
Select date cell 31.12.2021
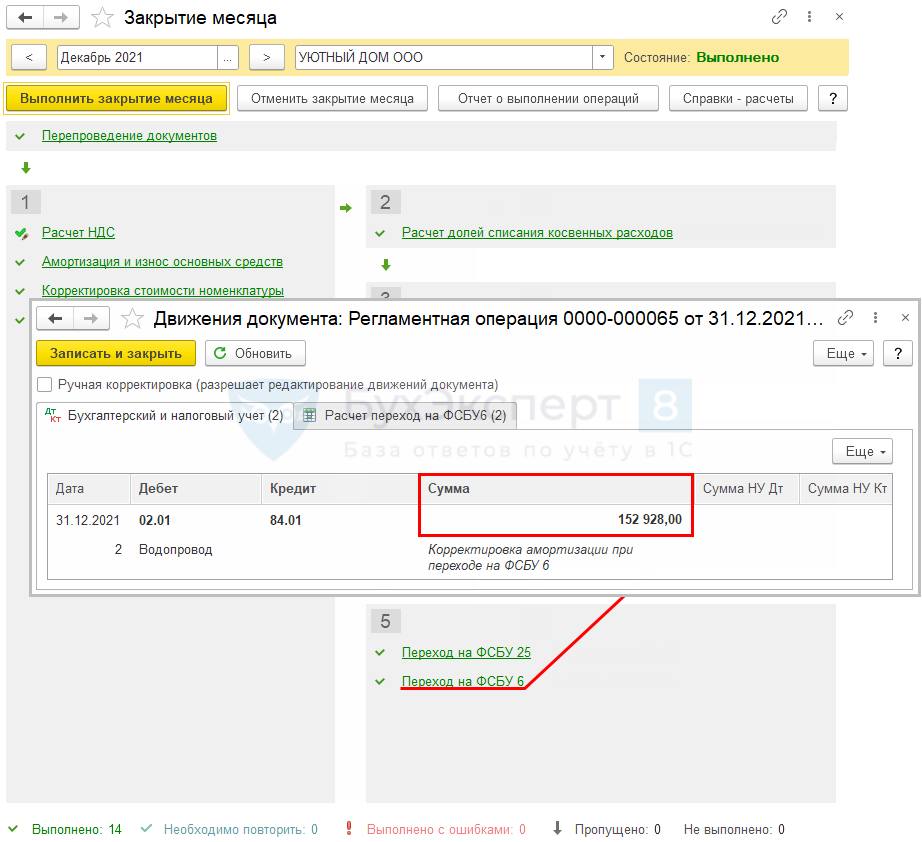[x=88, y=520]
